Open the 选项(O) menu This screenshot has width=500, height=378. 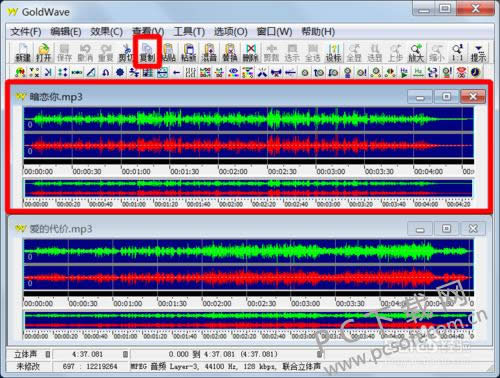click(231, 32)
